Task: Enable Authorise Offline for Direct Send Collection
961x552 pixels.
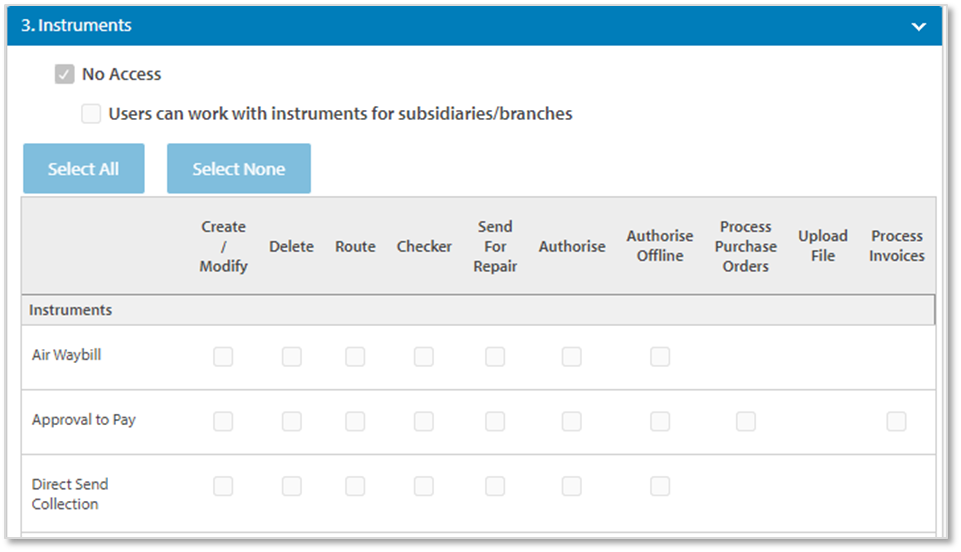Action: click(660, 486)
